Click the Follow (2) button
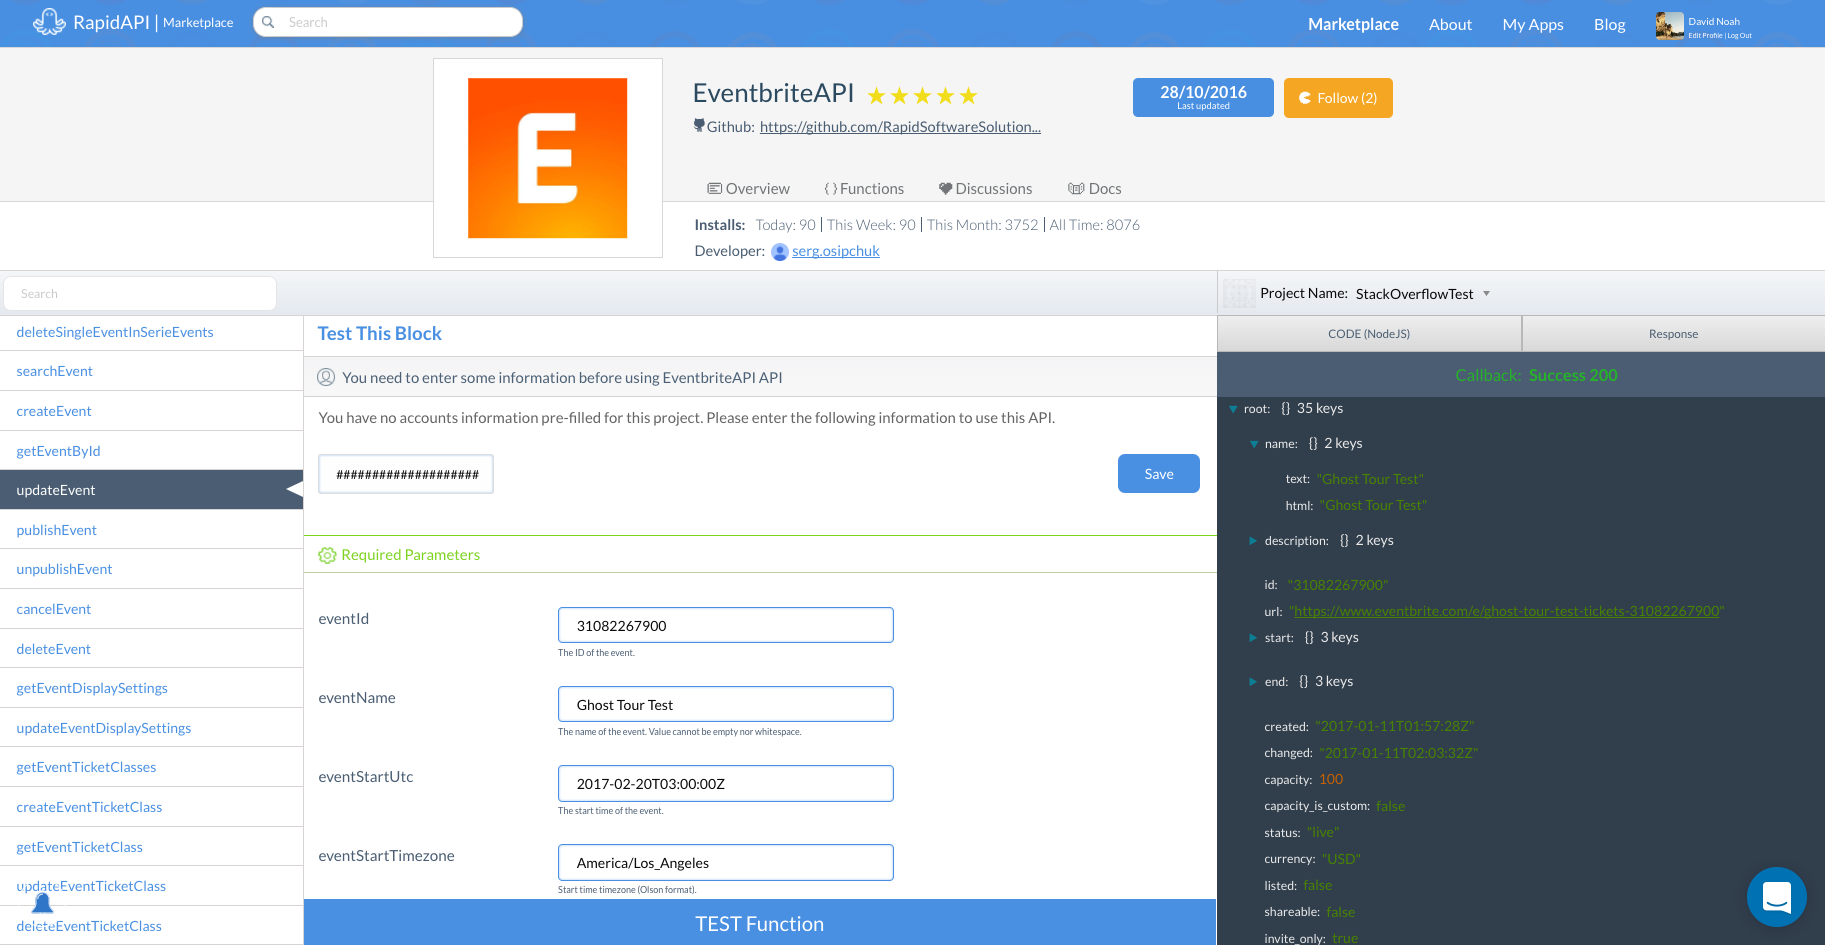Screen dimensions: 1825x945 tap(1338, 98)
